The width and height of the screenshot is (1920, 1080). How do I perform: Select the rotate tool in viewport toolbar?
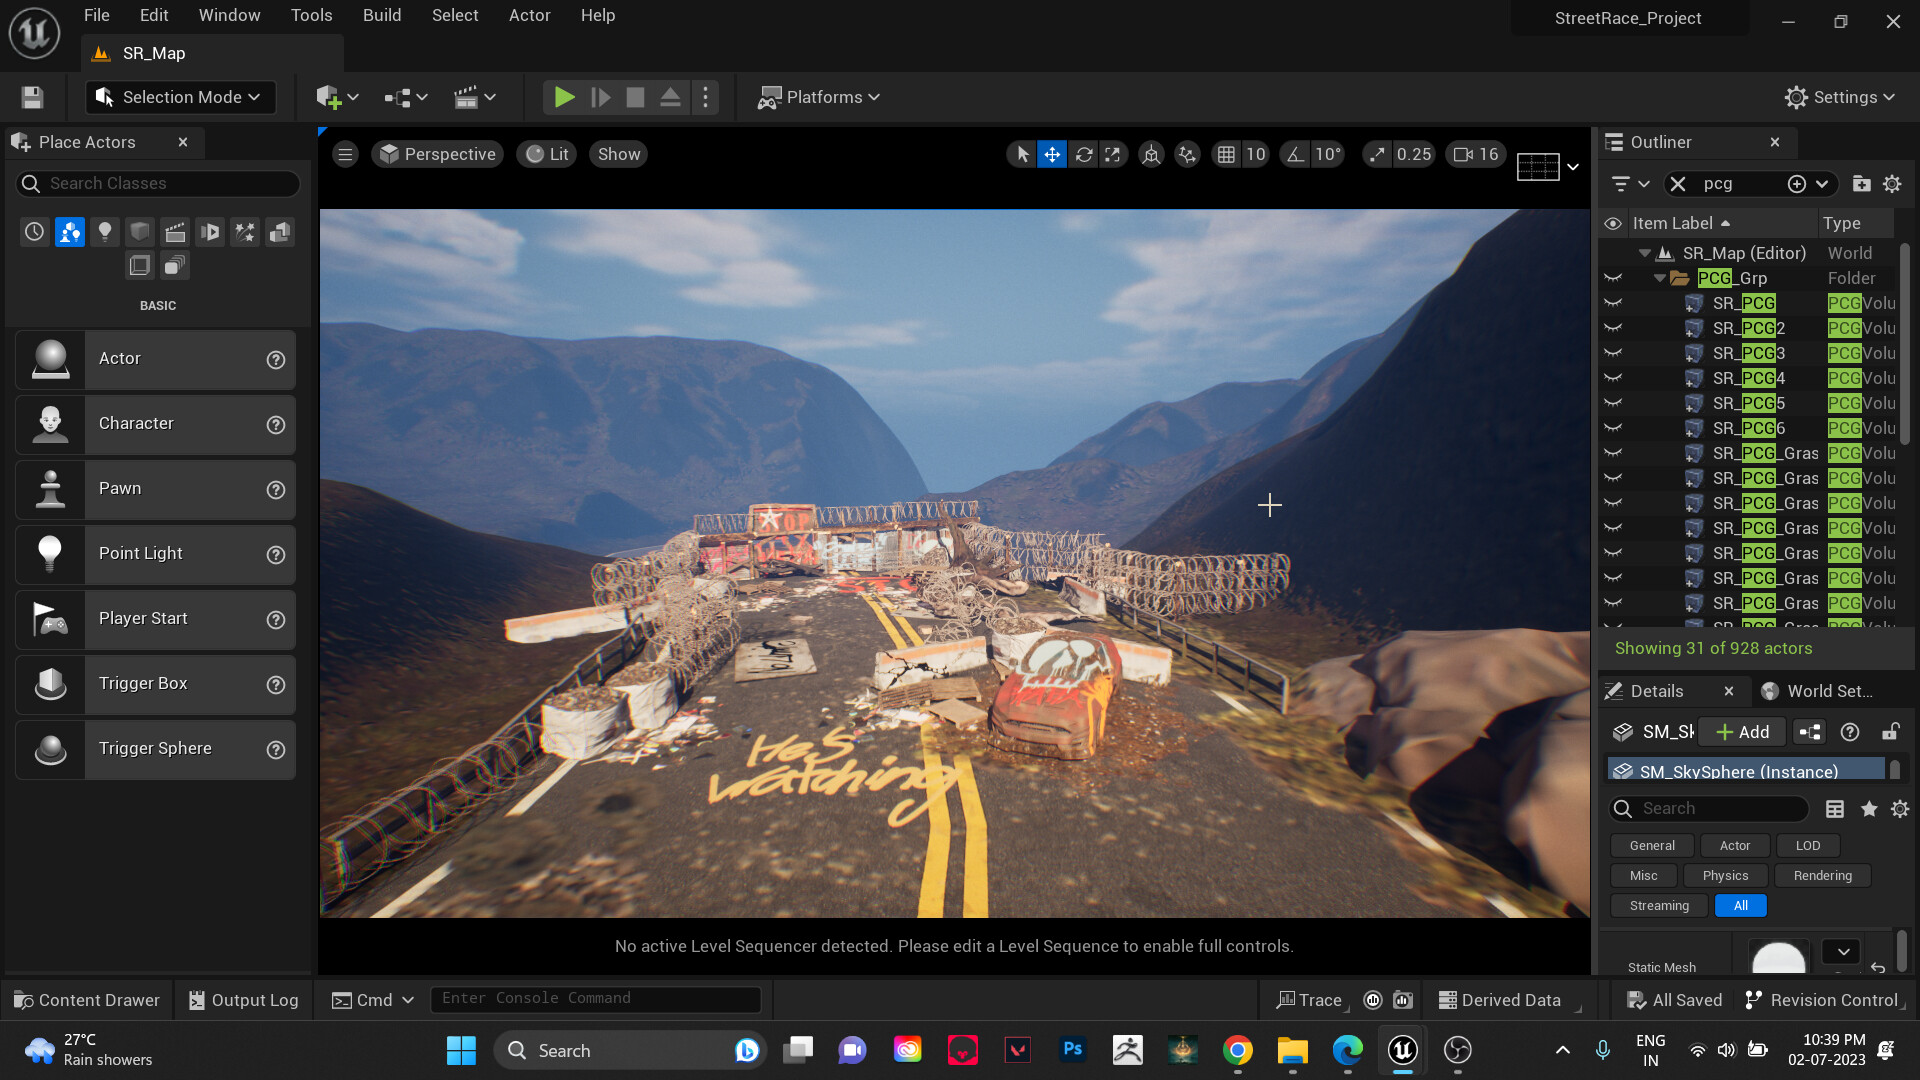pyautogui.click(x=1083, y=154)
